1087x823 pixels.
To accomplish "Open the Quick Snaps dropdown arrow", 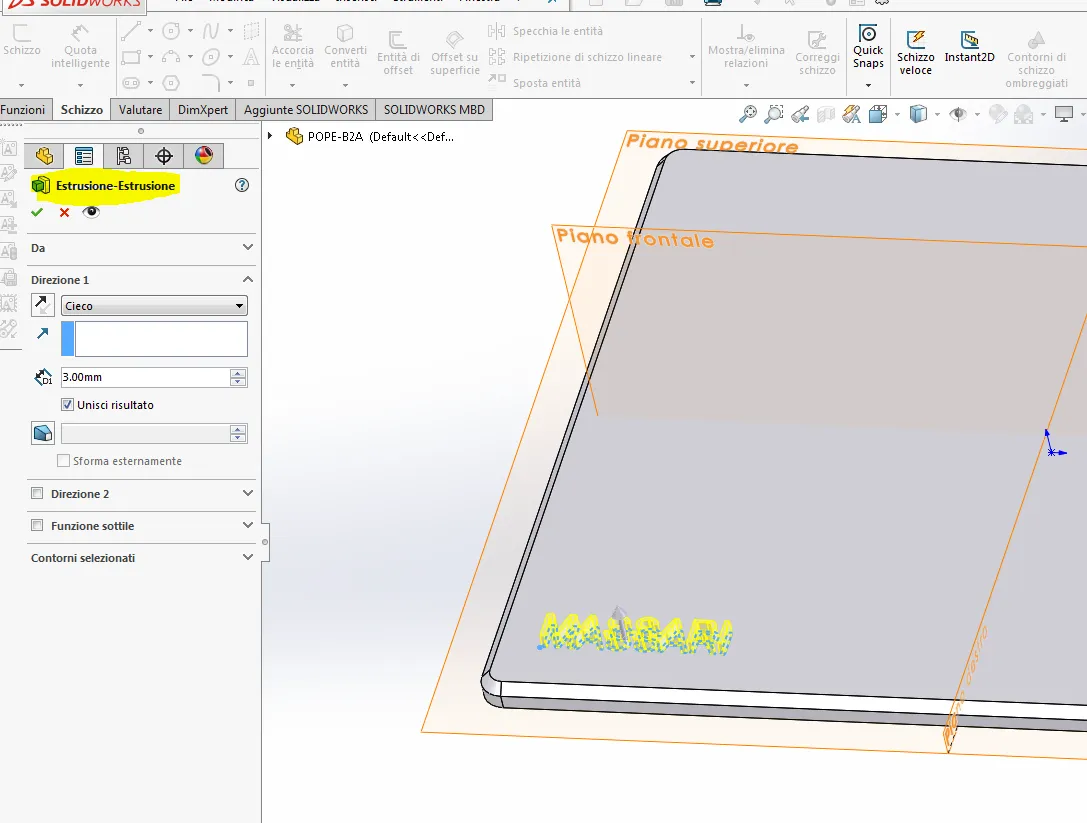I will [x=868, y=85].
